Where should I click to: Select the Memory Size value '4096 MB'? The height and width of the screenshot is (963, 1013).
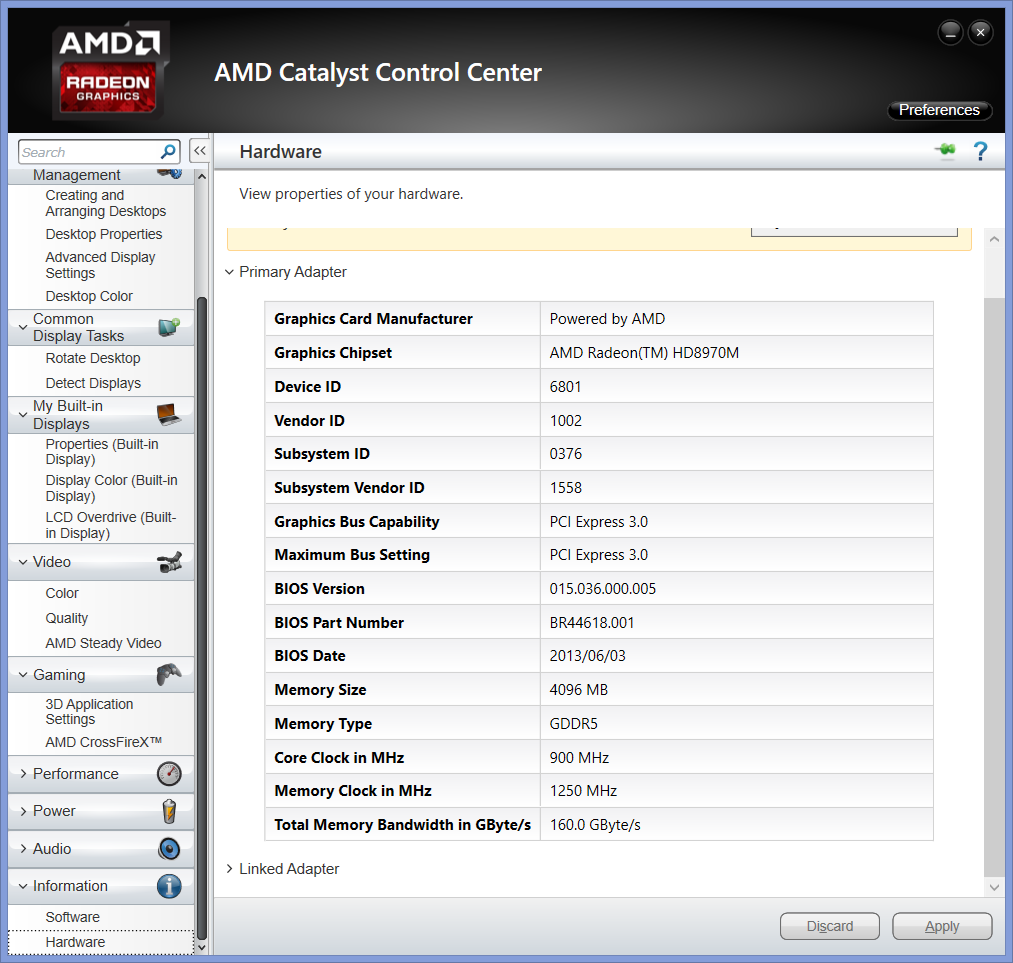click(579, 690)
